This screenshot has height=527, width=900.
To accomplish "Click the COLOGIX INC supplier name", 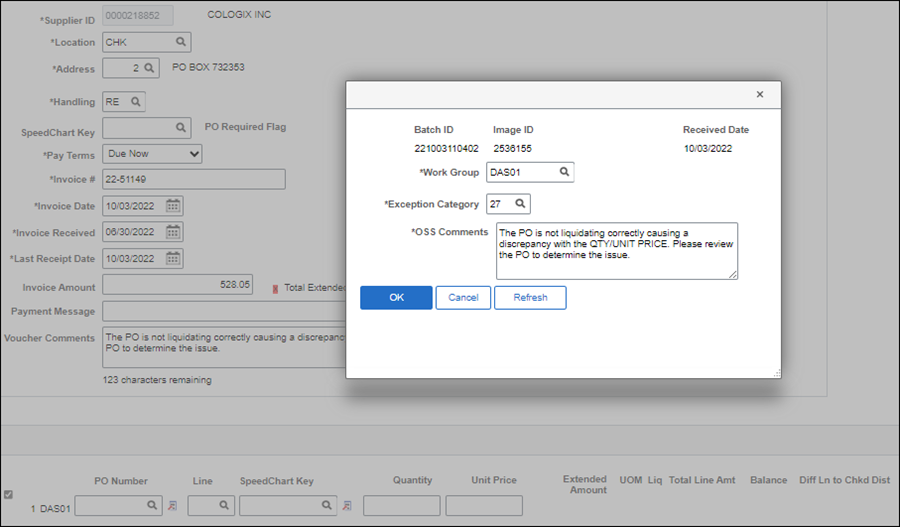I will [239, 14].
